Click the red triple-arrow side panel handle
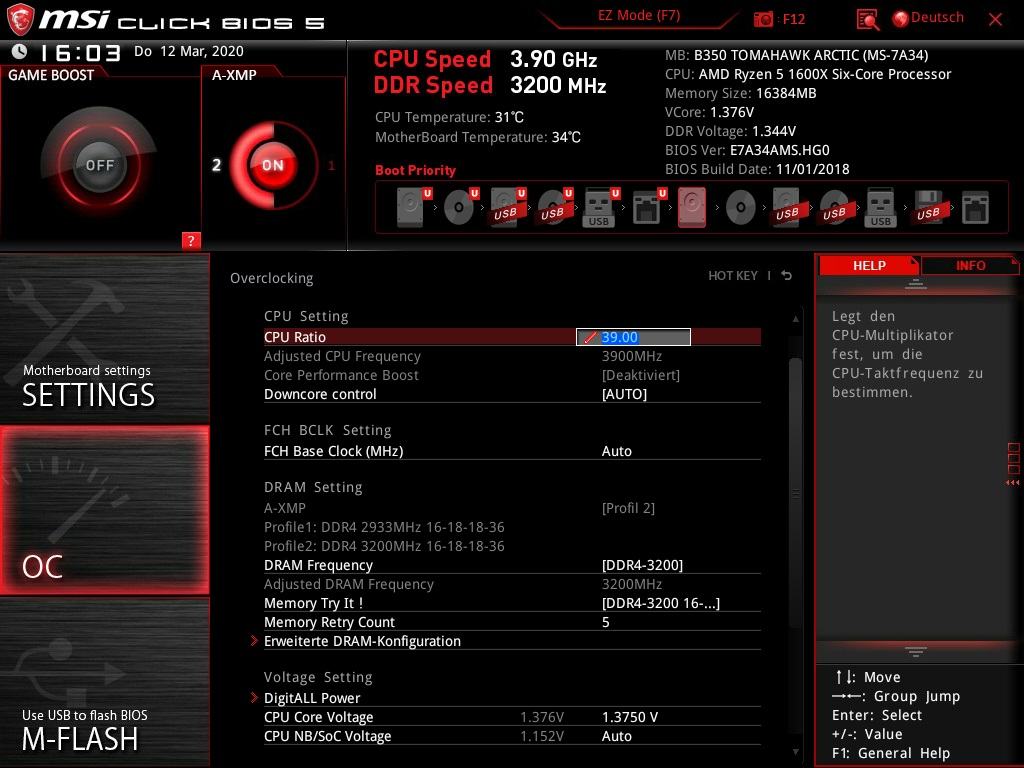This screenshot has height=768, width=1024. 1012,483
